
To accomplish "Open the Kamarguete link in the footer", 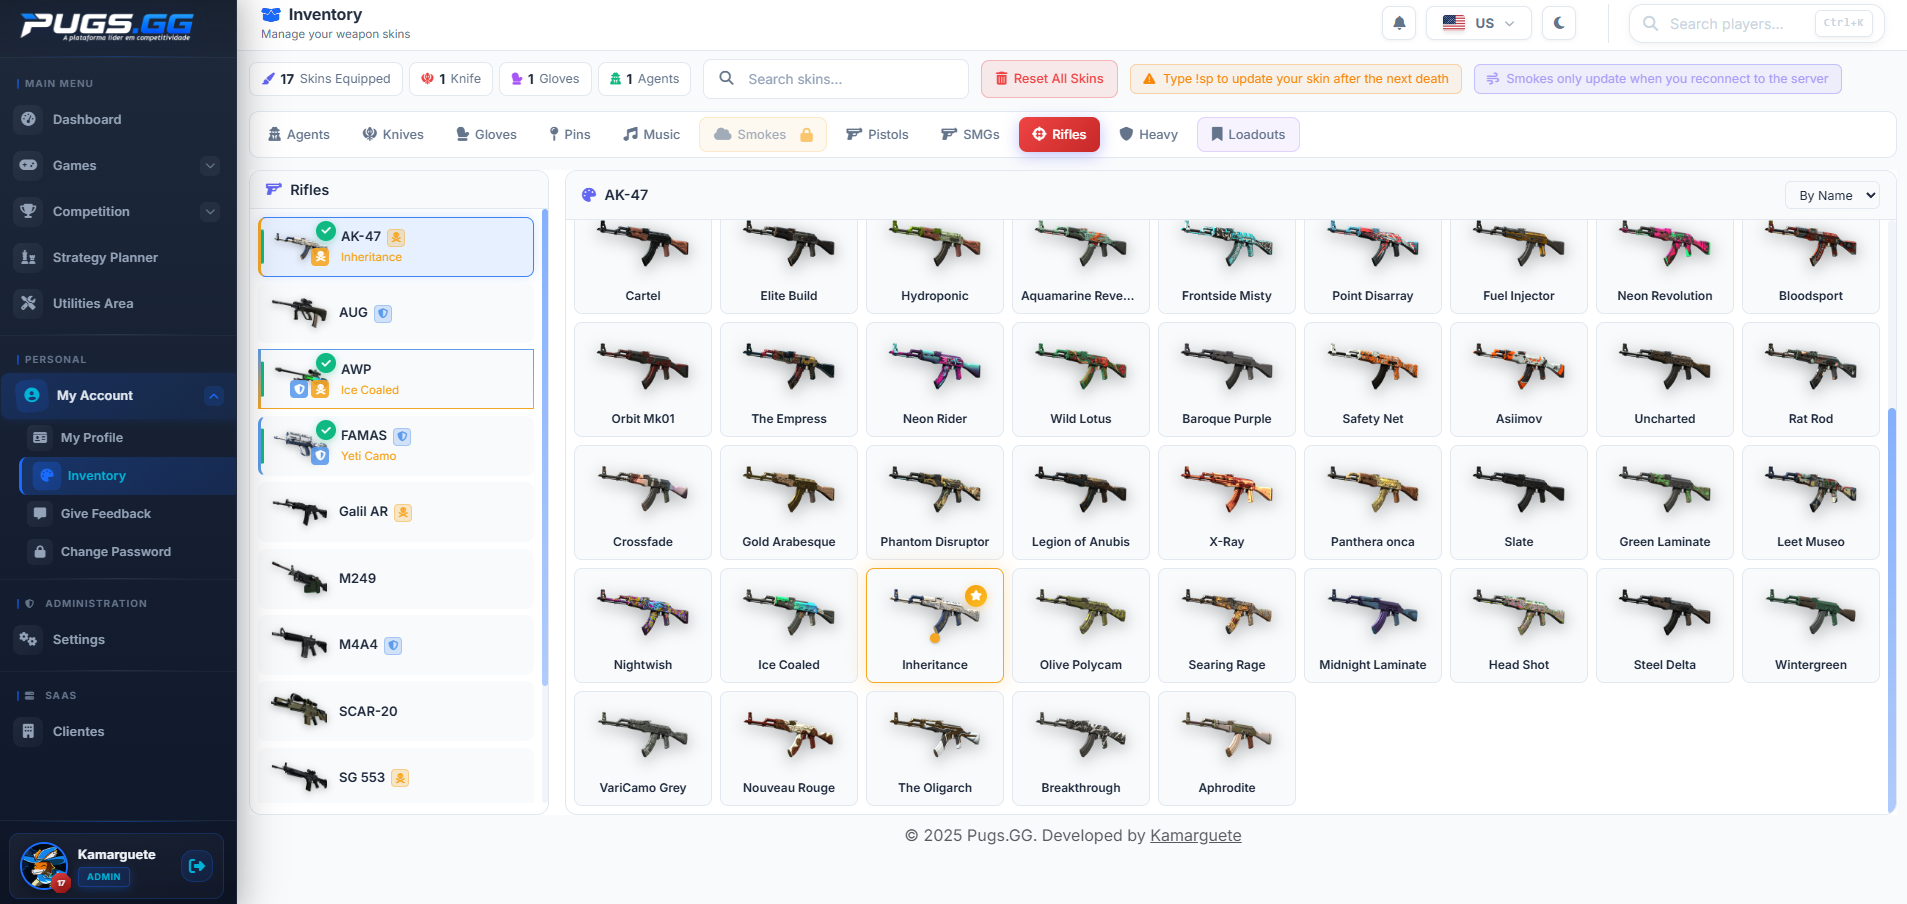I will tap(1194, 835).
